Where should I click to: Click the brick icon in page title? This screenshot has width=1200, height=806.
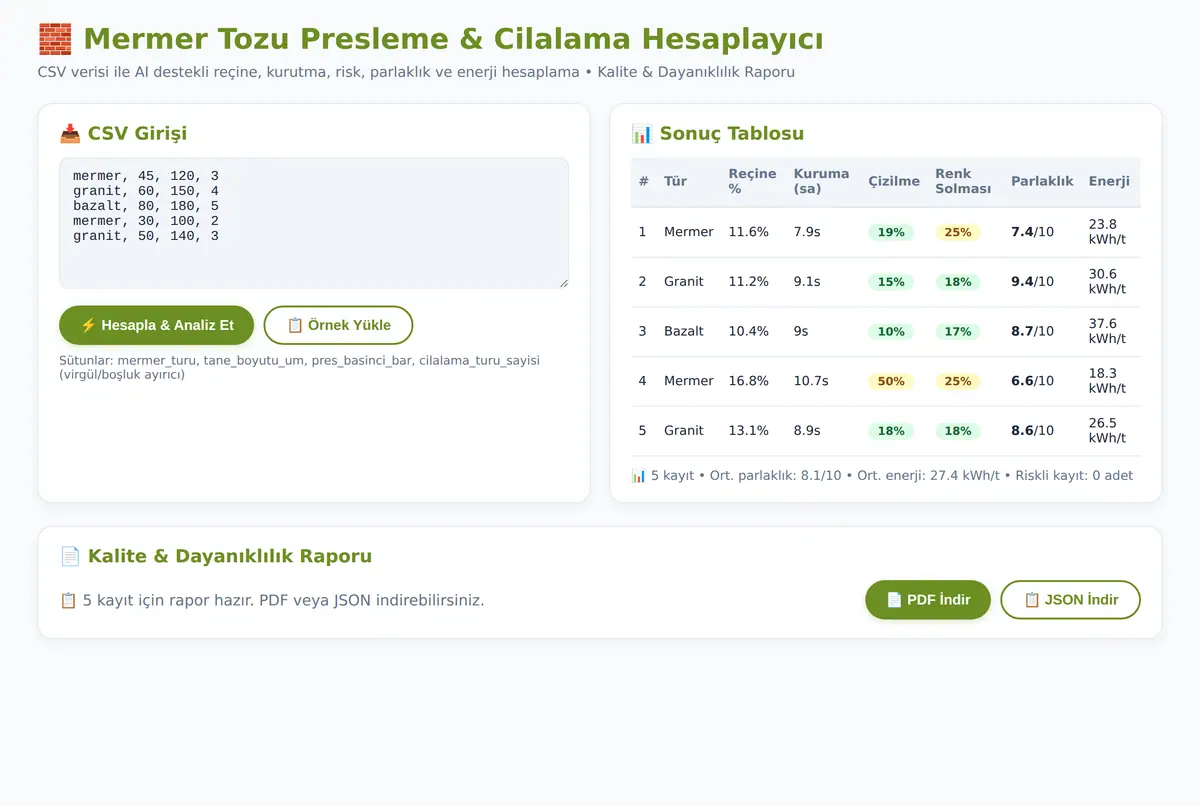tap(55, 40)
